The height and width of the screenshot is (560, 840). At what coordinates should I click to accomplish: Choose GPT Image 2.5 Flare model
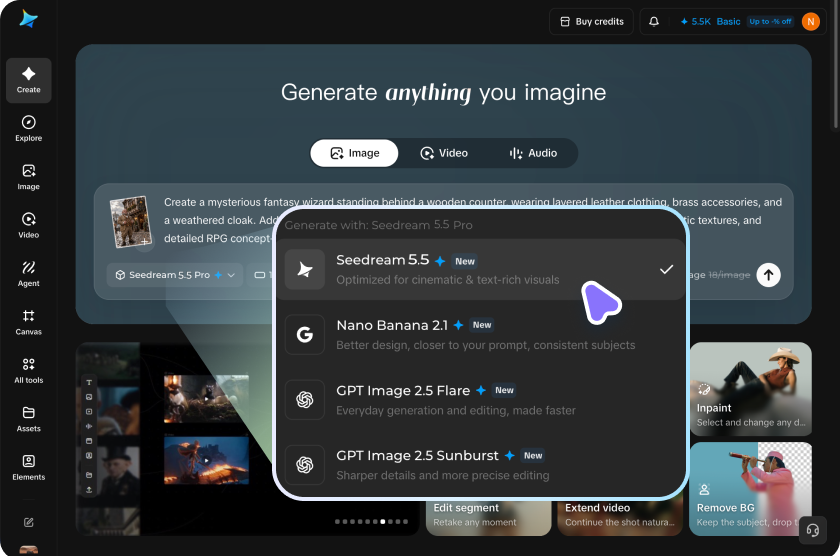coord(481,400)
